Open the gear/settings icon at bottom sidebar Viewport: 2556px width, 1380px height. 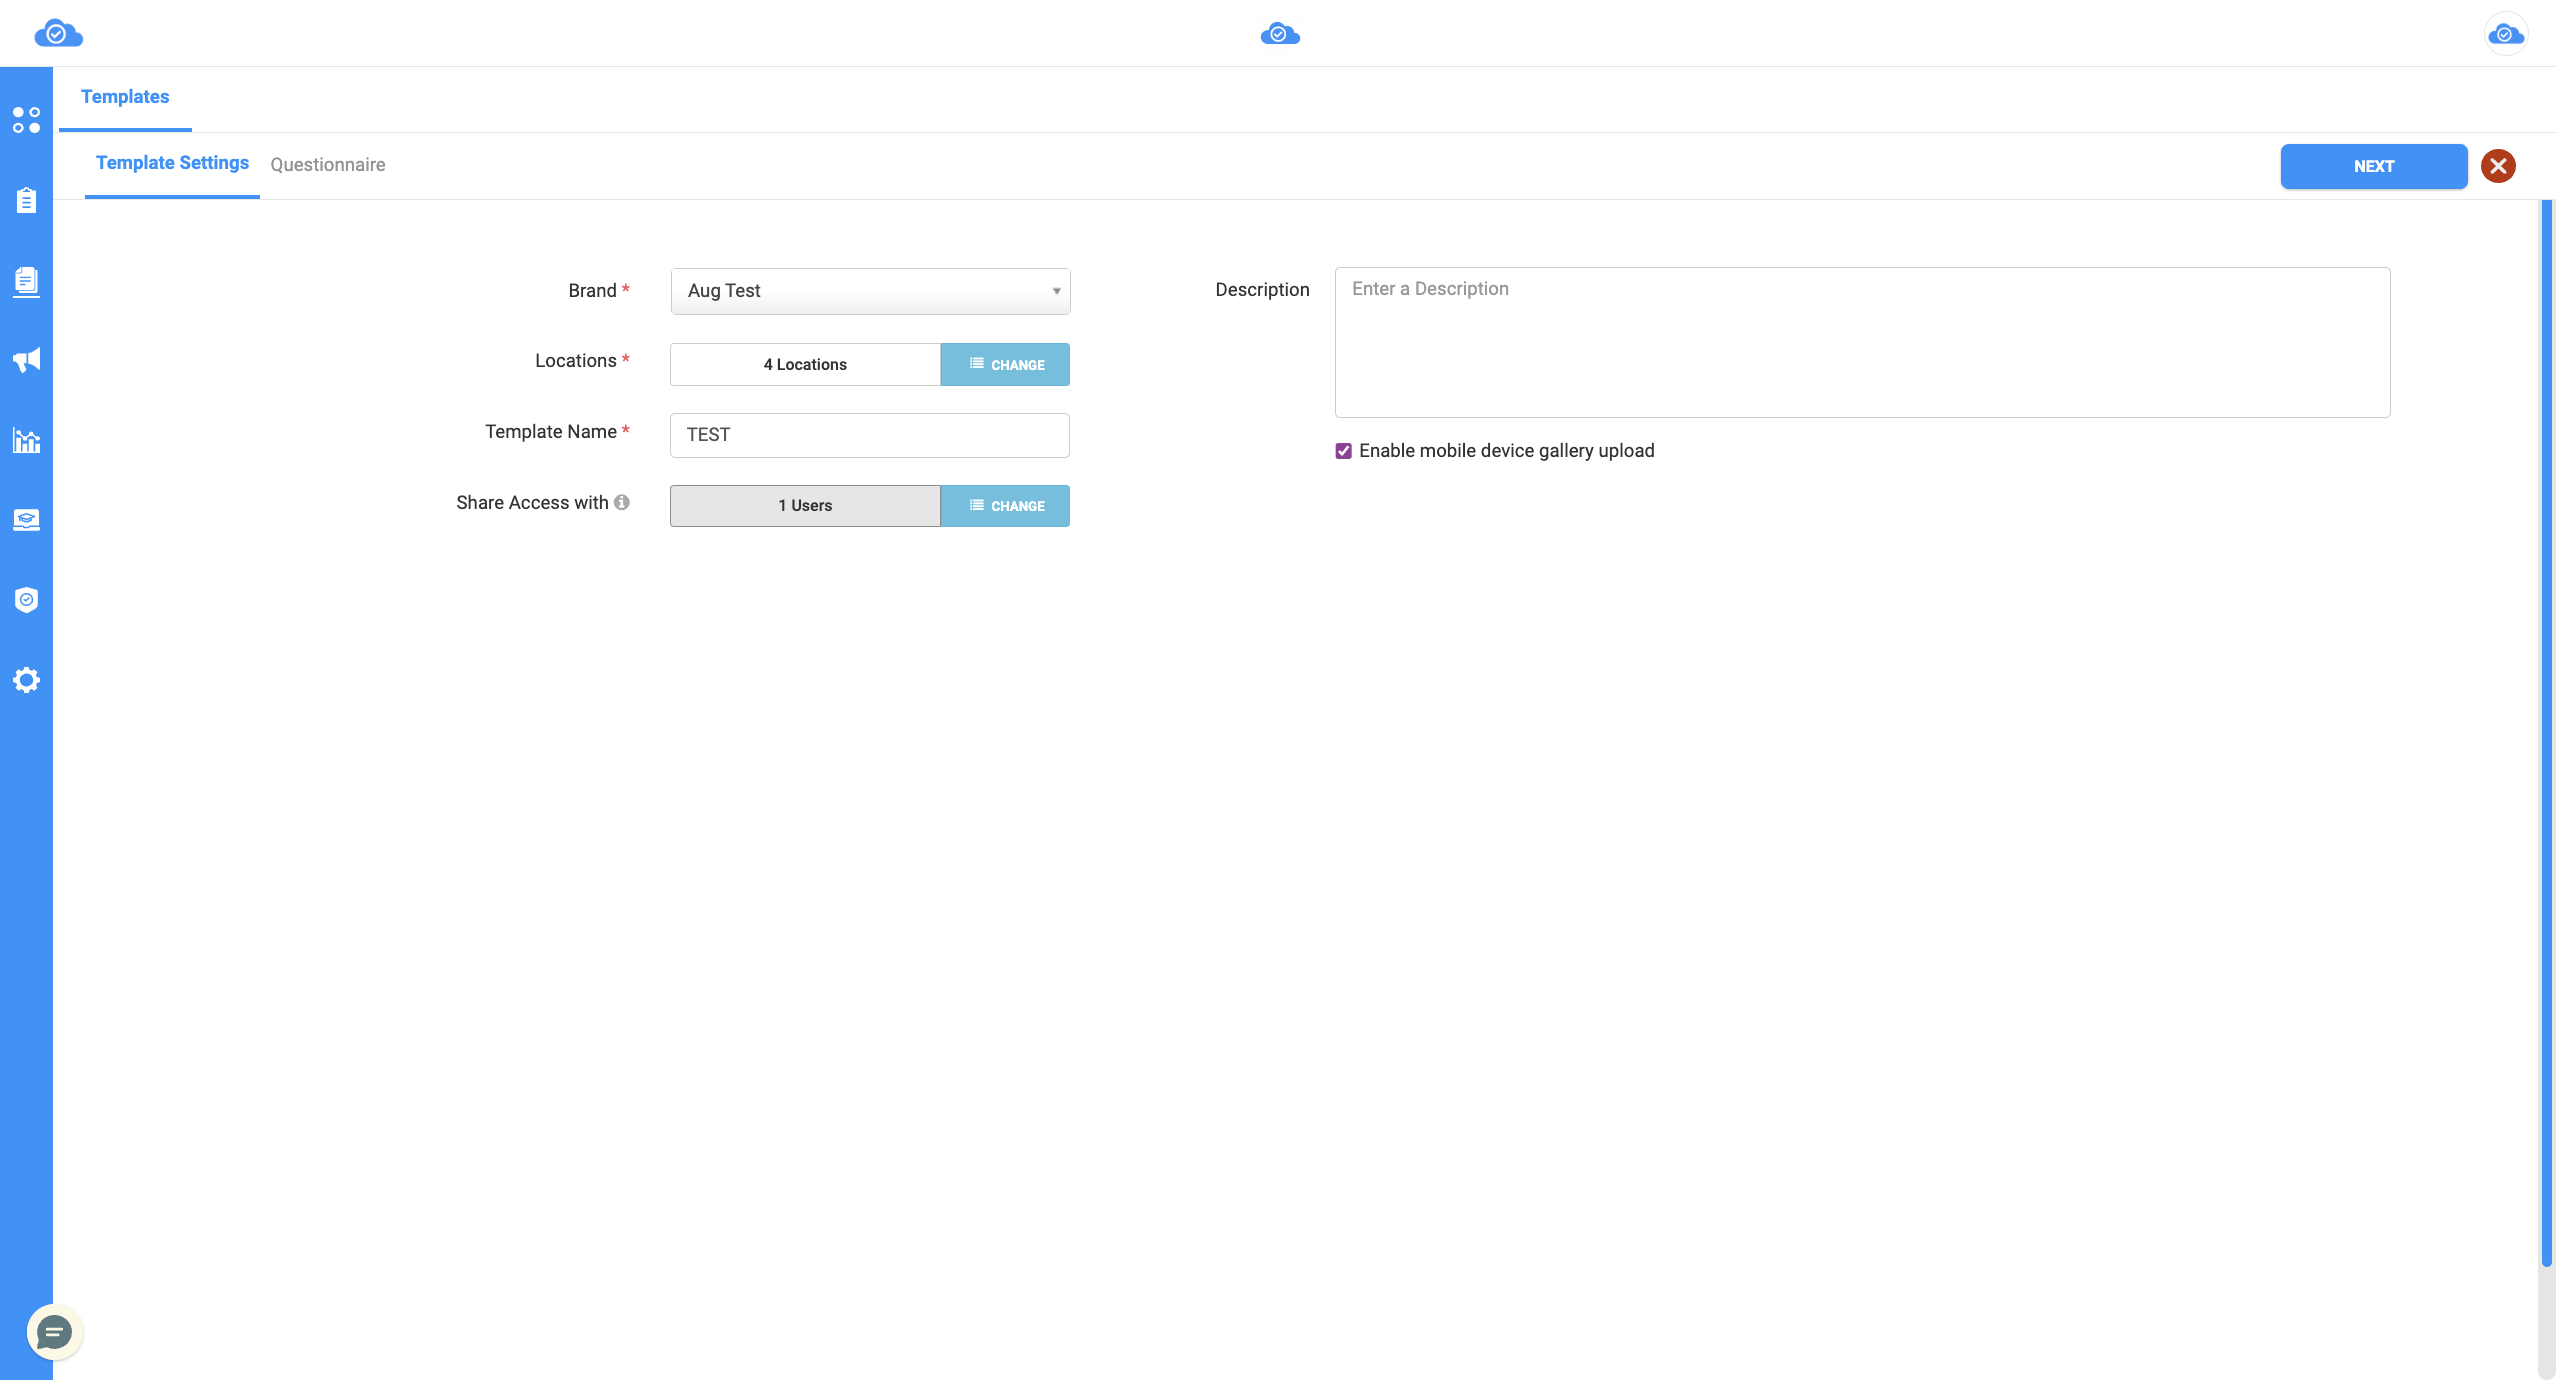click(x=25, y=680)
